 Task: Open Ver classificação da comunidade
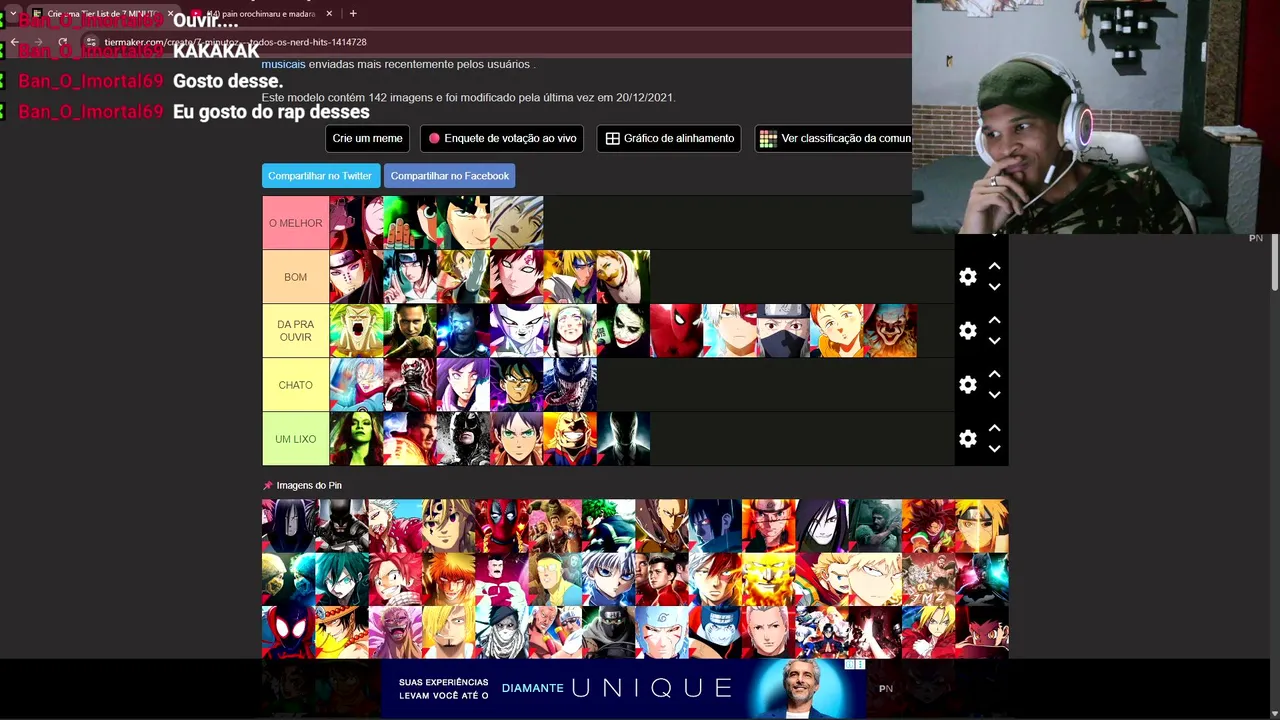click(x=834, y=138)
